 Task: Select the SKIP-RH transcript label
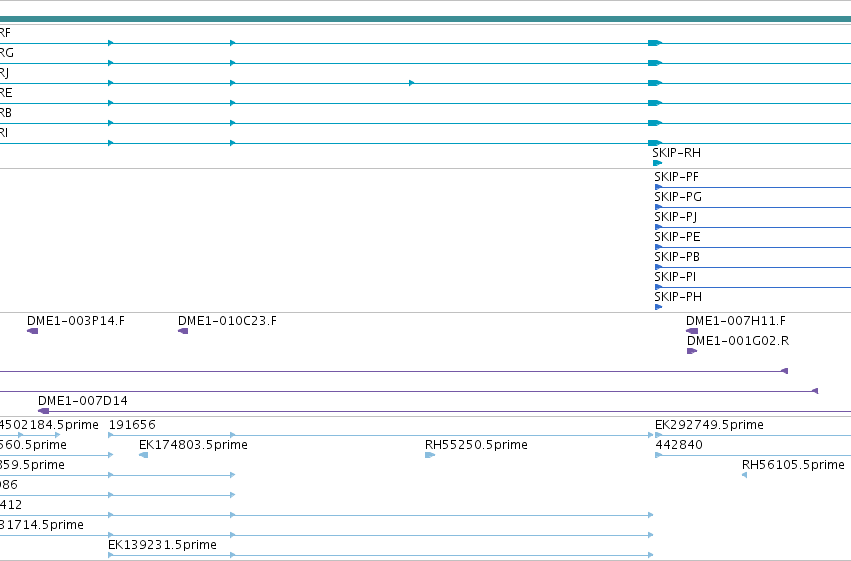click(x=676, y=153)
